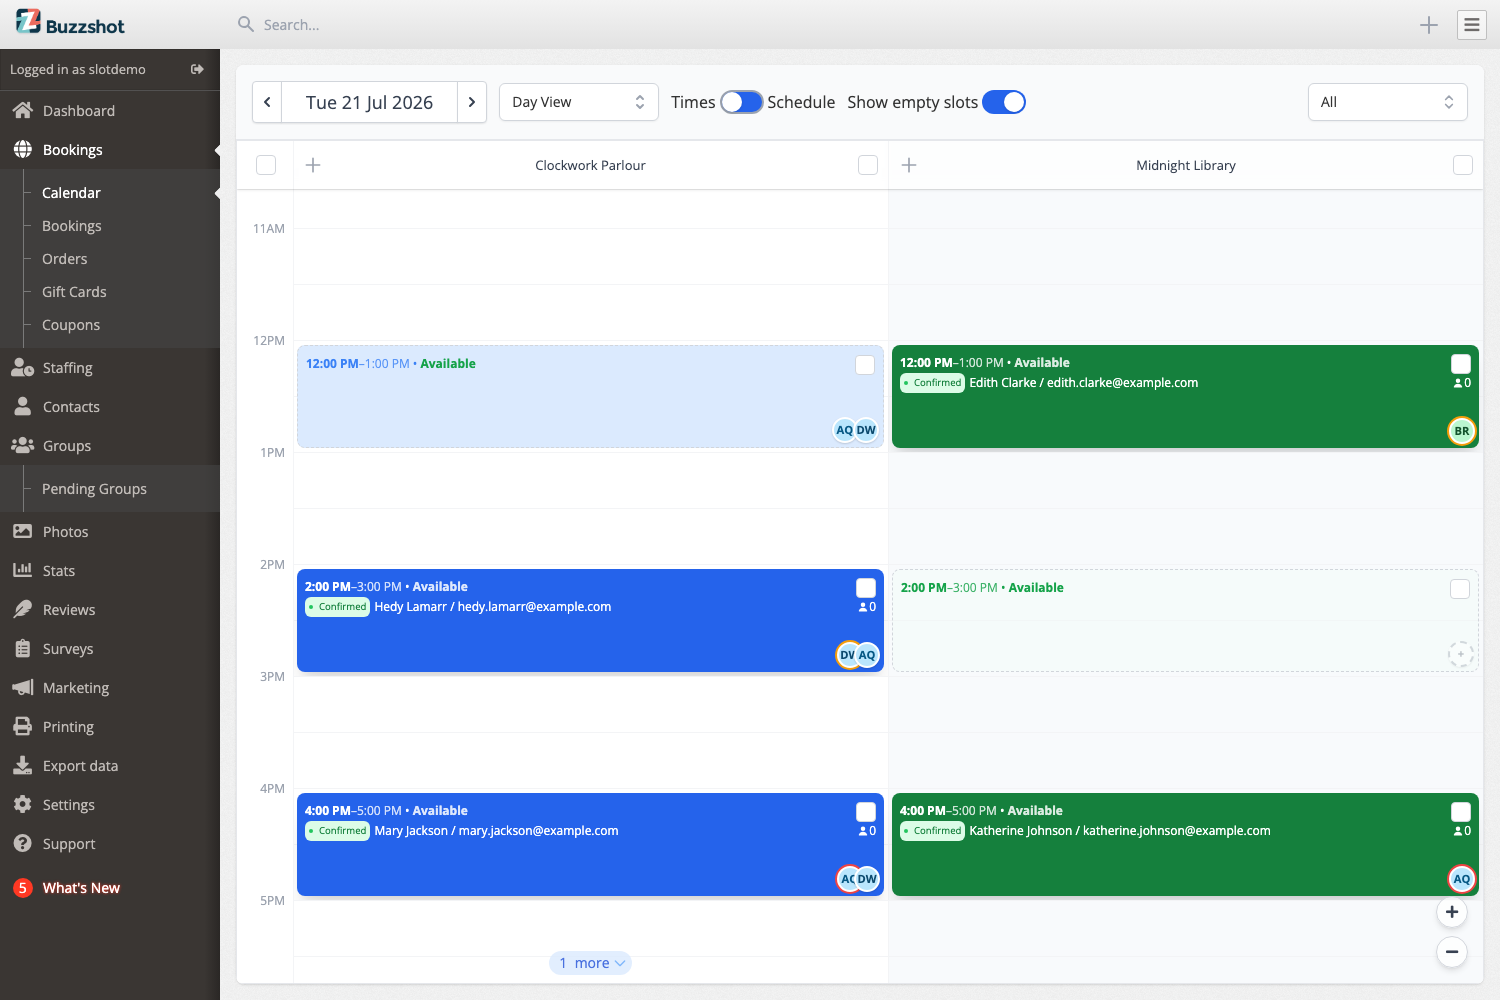Click the Dashboard home icon
The width and height of the screenshot is (1500, 1000).
click(22, 110)
